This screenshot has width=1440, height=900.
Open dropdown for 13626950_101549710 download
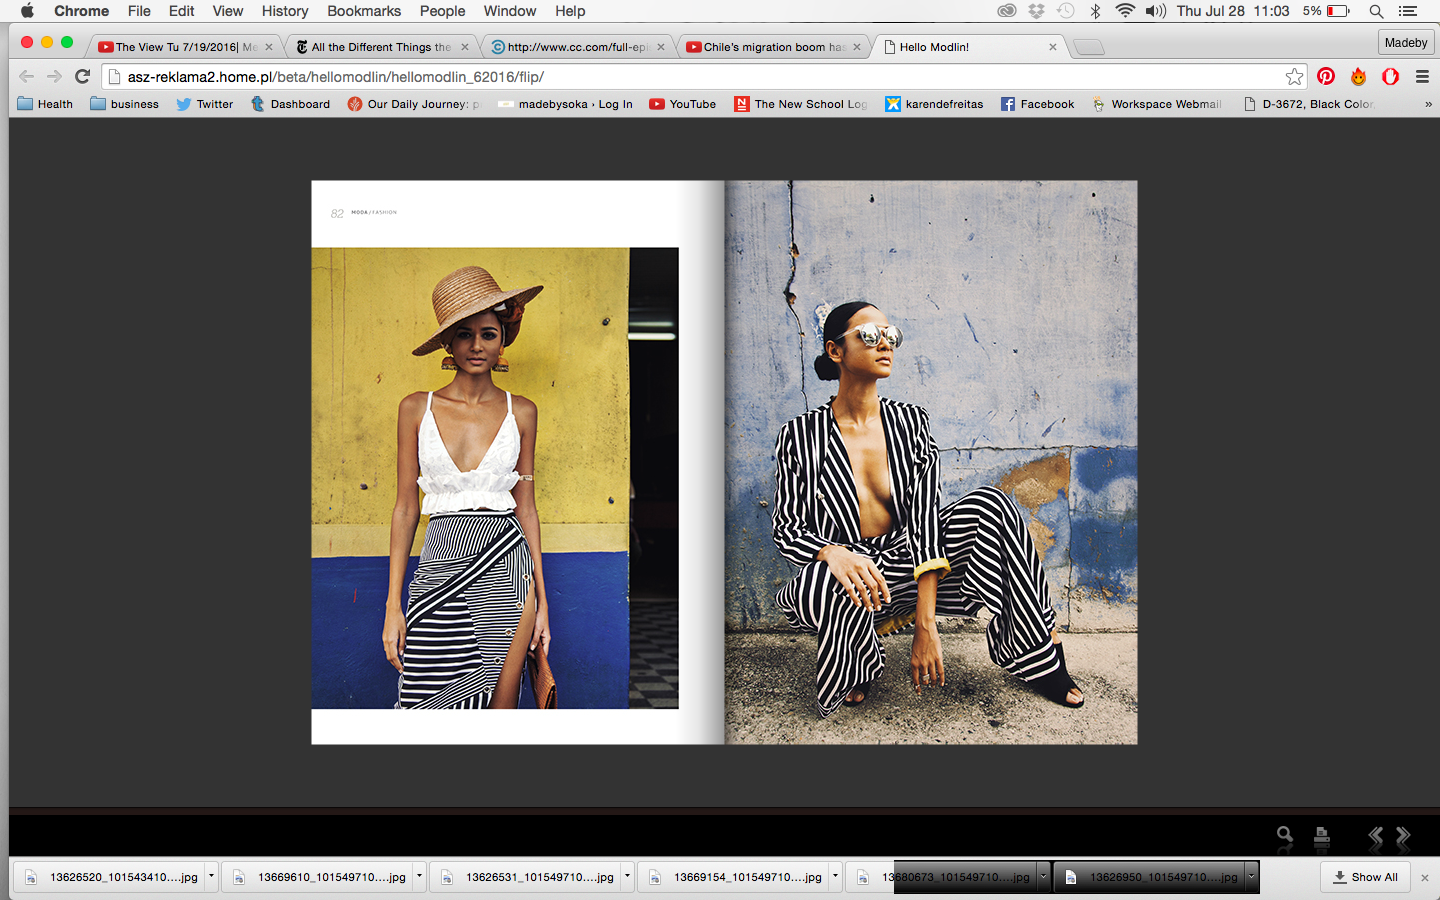pyautogui.click(x=1251, y=876)
